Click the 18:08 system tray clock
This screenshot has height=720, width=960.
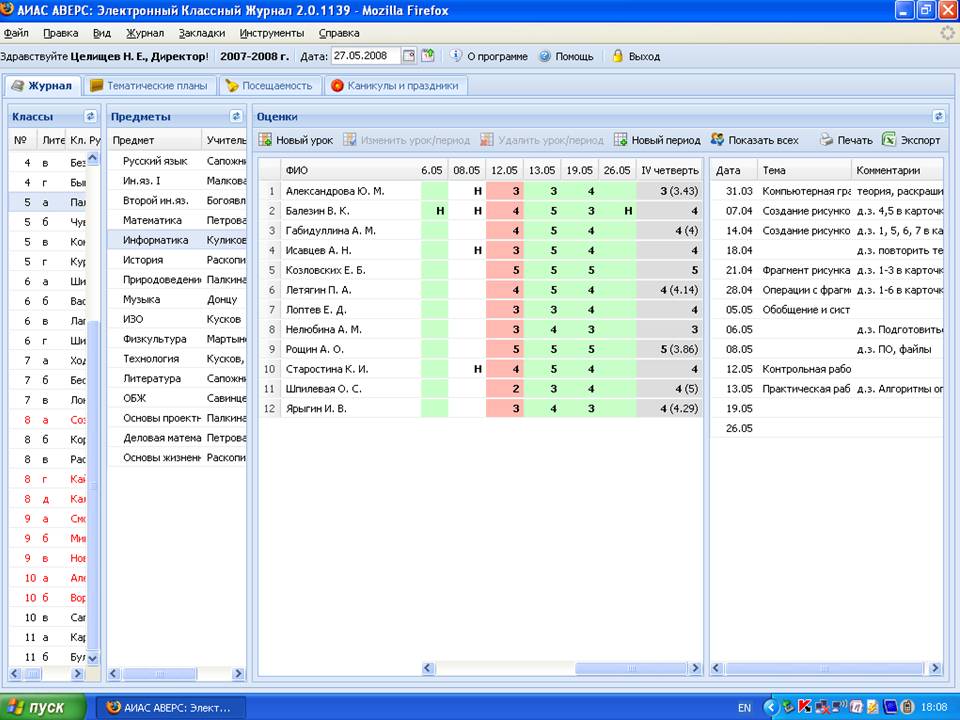point(934,708)
